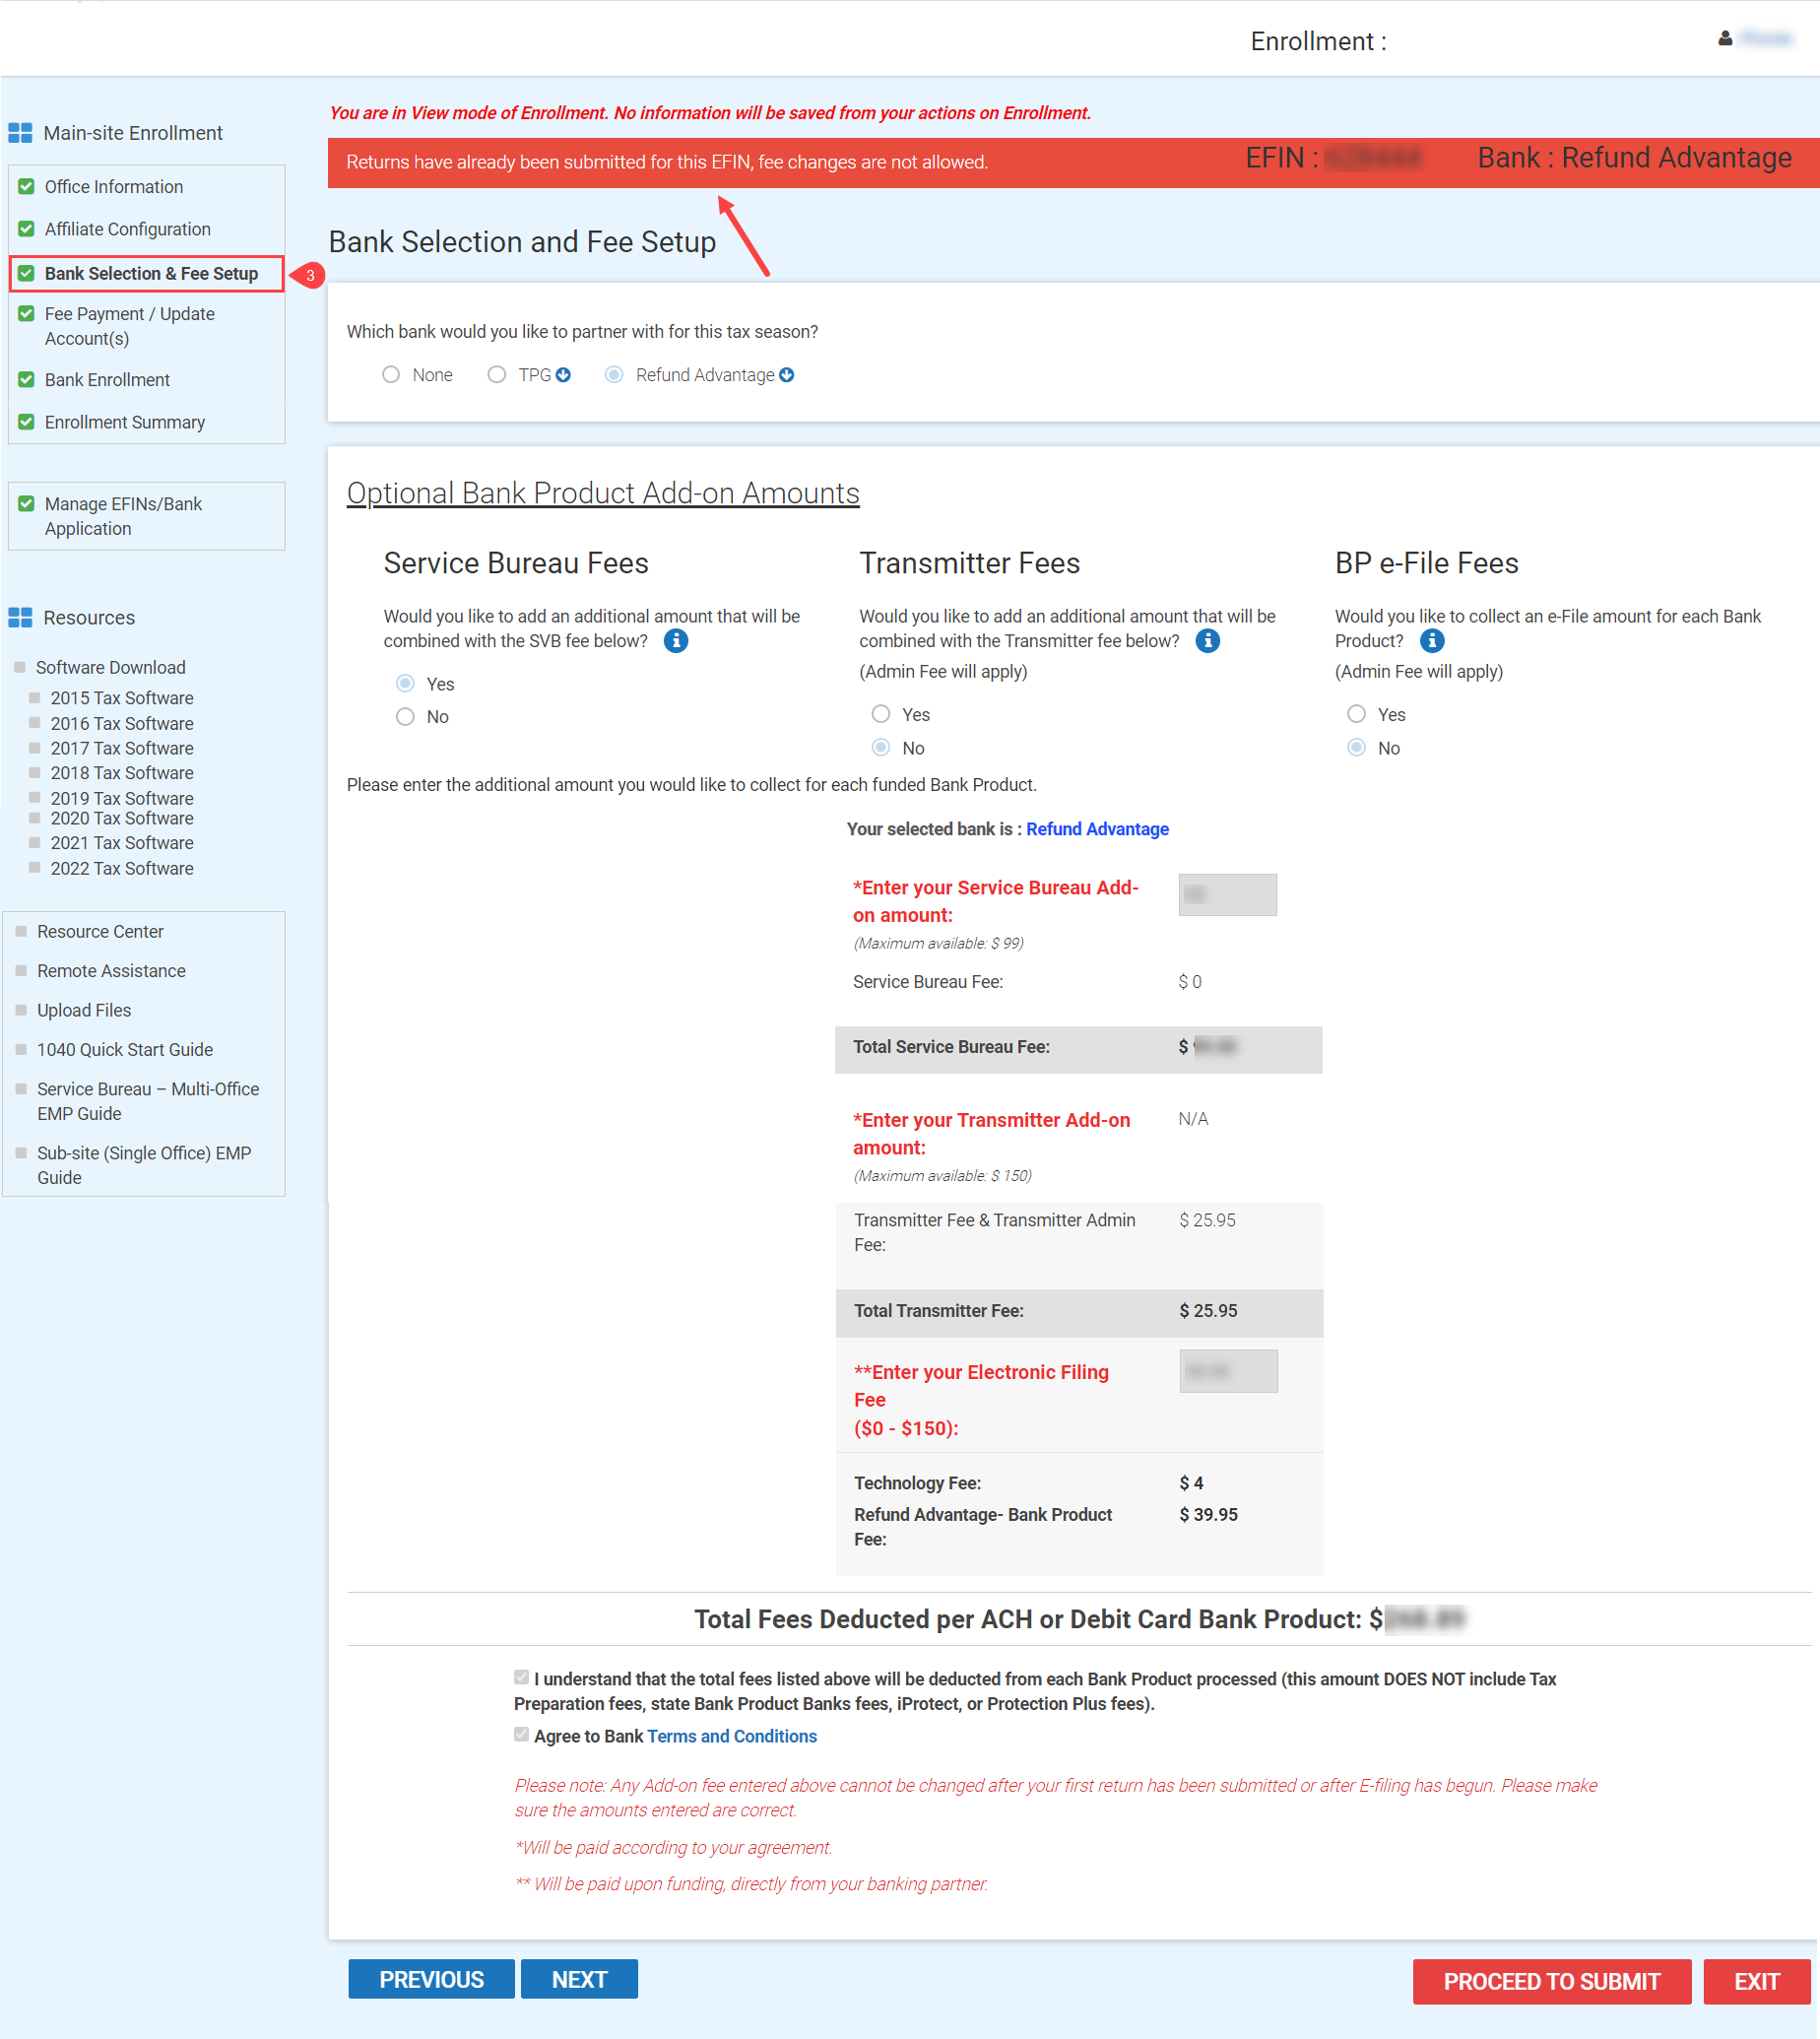Image resolution: width=1820 pixels, height=2039 pixels.
Task: Tick the Agree to Bank Terms checkbox
Action: click(521, 1735)
